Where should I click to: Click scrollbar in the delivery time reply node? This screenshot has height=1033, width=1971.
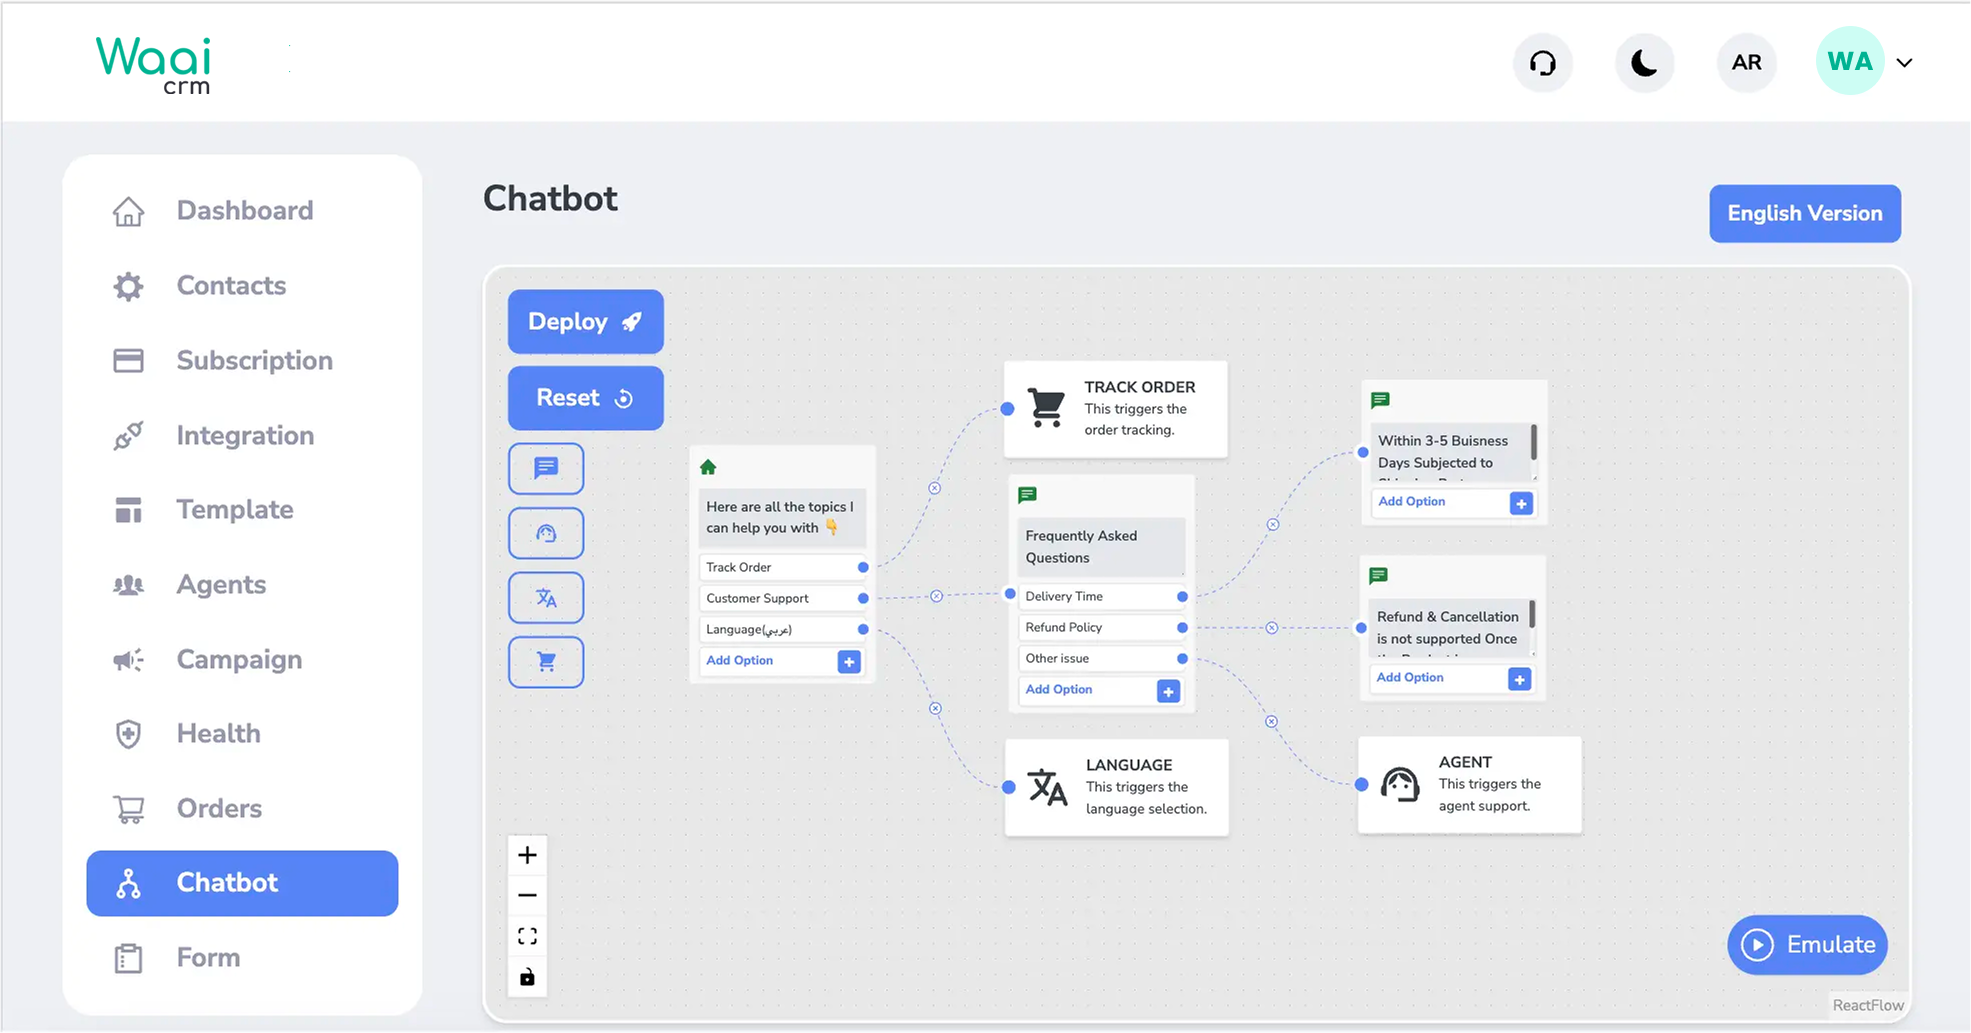[x=1533, y=442]
